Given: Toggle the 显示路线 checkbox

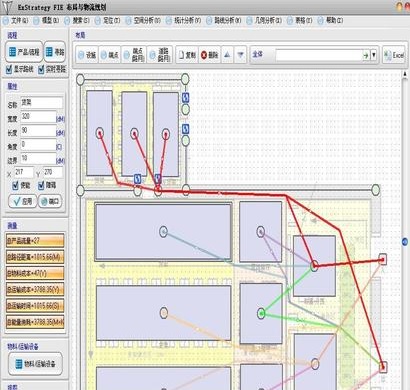Looking at the screenshot, I should tap(9, 69).
